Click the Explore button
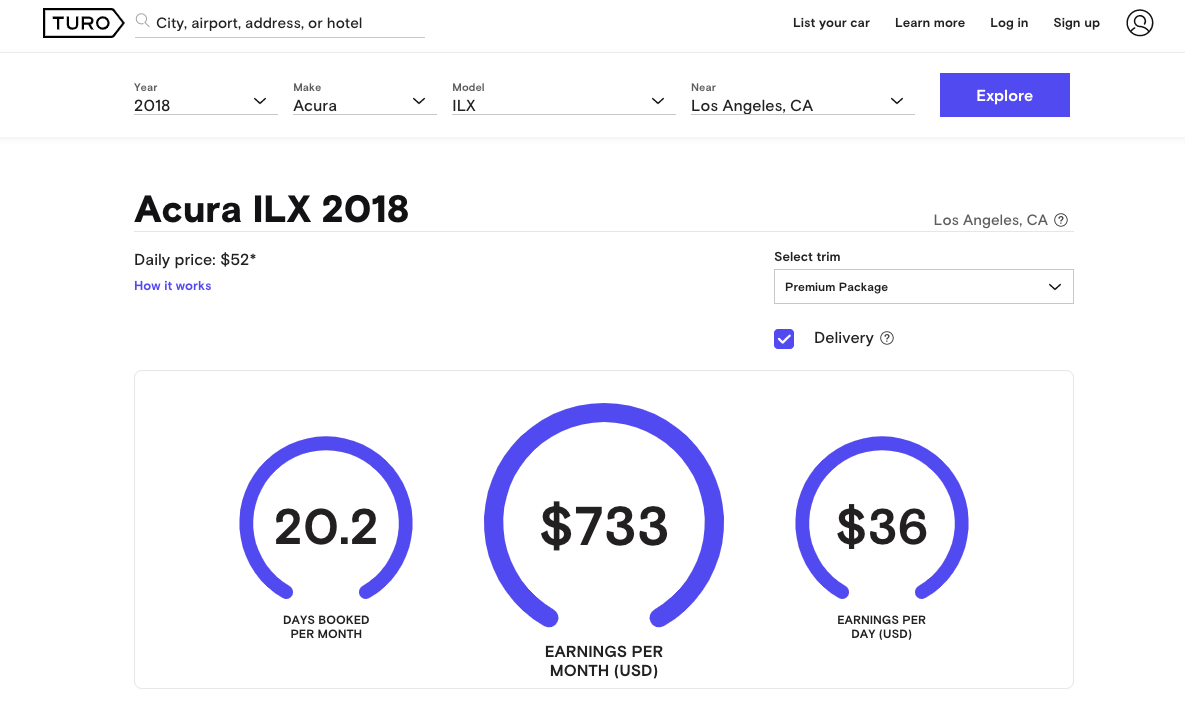1185x712 pixels. (x=1004, y=95)
